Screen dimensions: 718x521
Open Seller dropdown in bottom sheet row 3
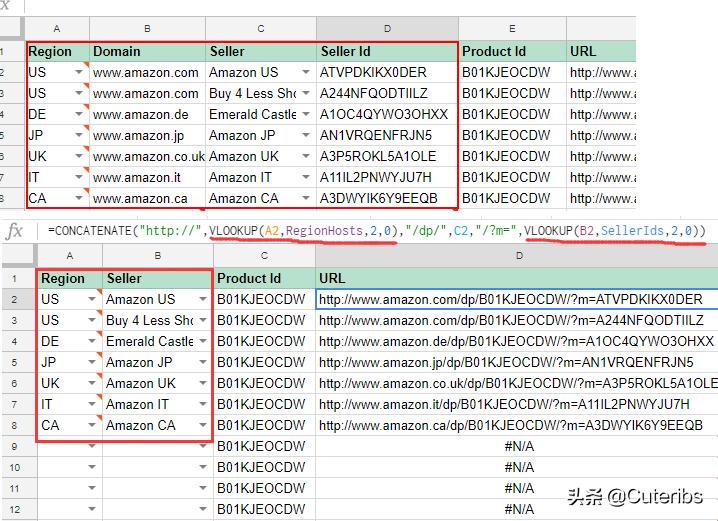pos(203,320)
